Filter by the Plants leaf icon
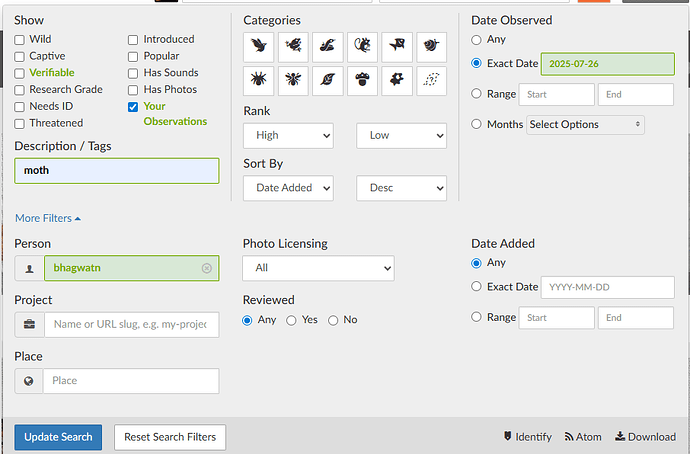The width and height of the screenshot is (690, 454). click(x=328, y=81)
